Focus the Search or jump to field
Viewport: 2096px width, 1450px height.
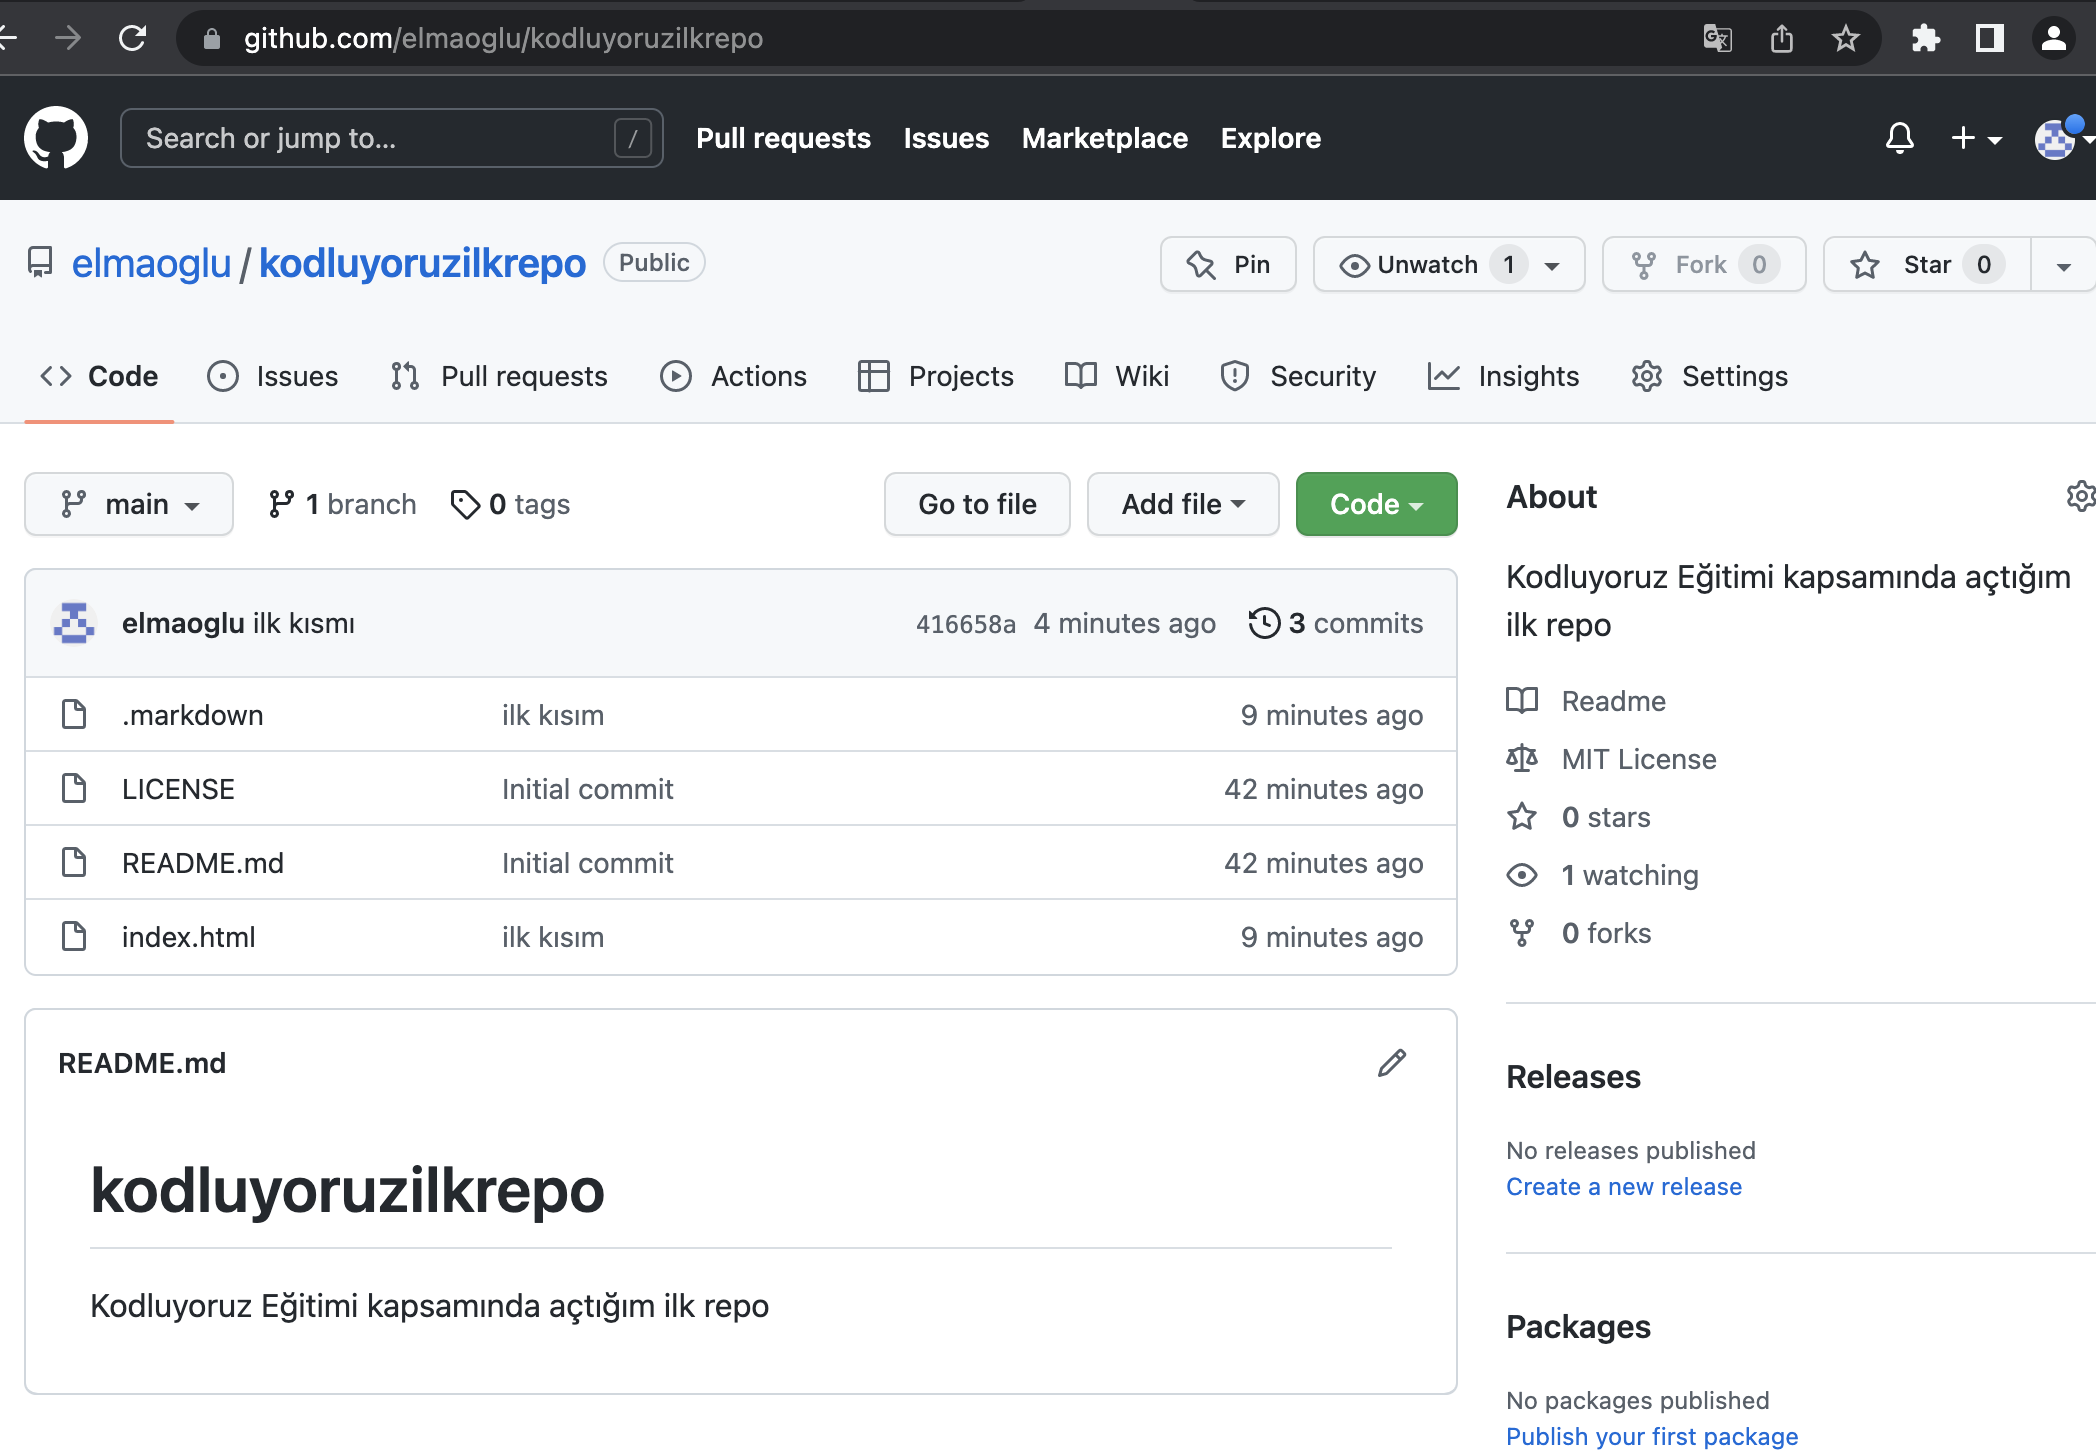(391, 138)
